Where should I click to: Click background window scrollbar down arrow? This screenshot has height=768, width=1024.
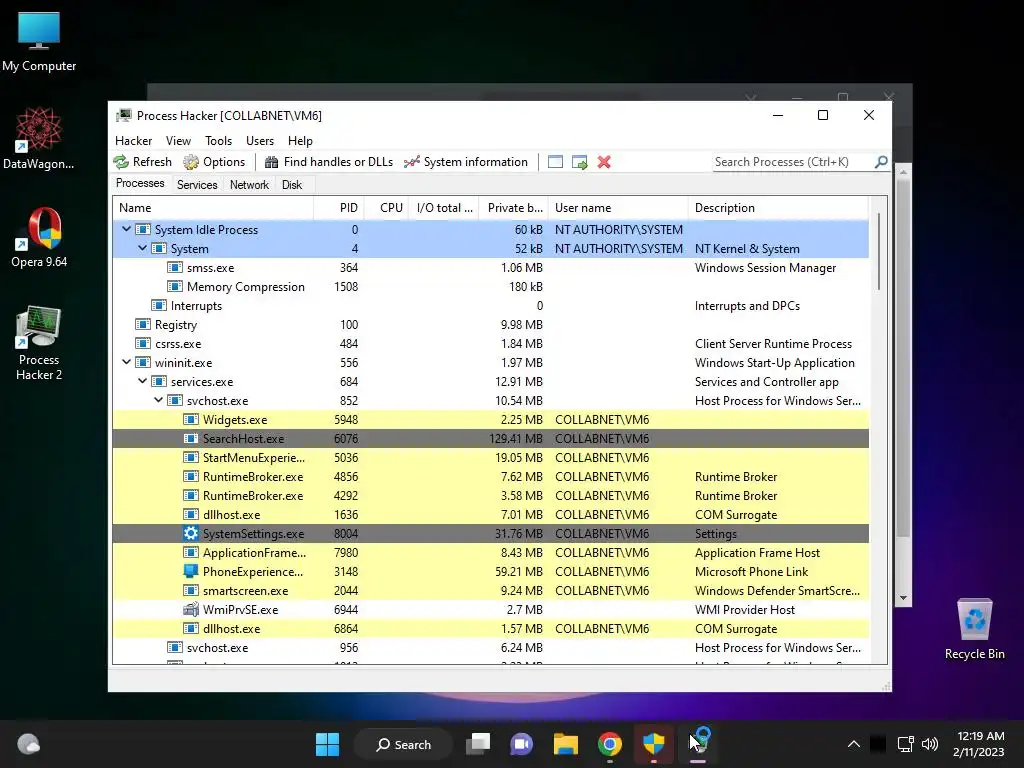pyautogui.click(x=903, y=598)
